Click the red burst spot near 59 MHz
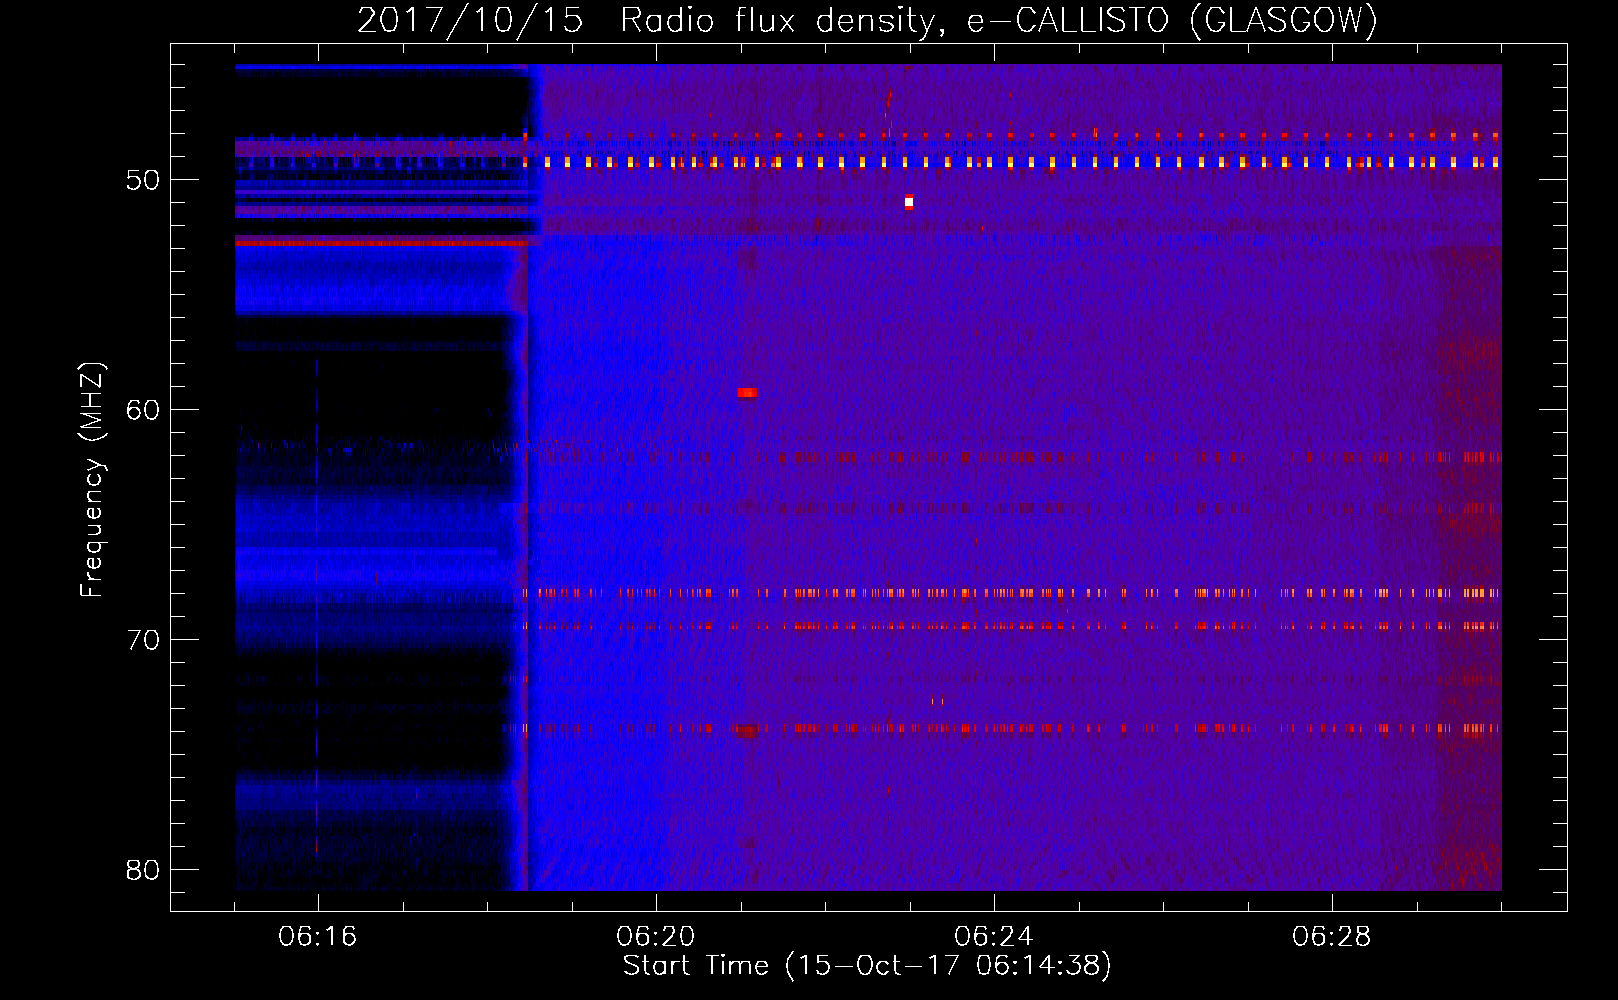Image resolution: width=1618 pixels, height=1000 pixels. coord(747,393)
